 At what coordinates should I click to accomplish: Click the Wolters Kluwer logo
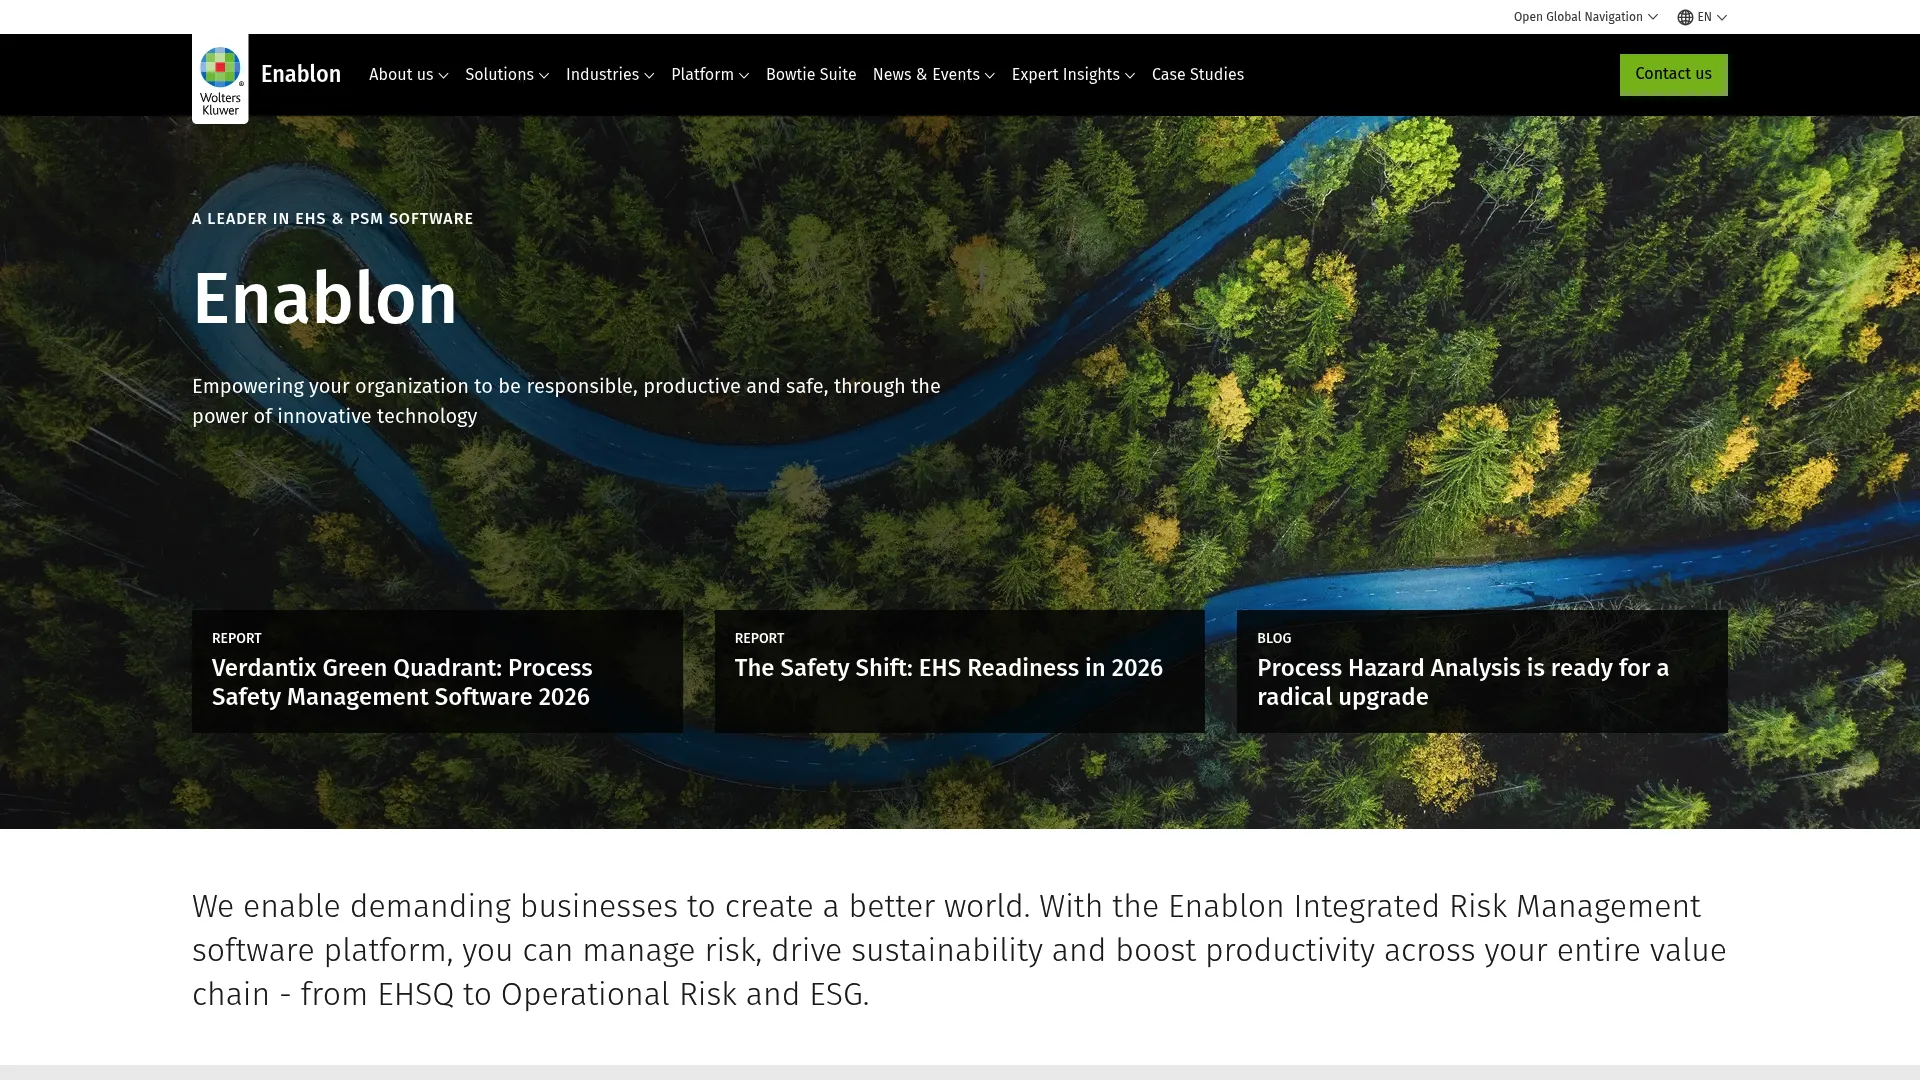click(220, 79)
